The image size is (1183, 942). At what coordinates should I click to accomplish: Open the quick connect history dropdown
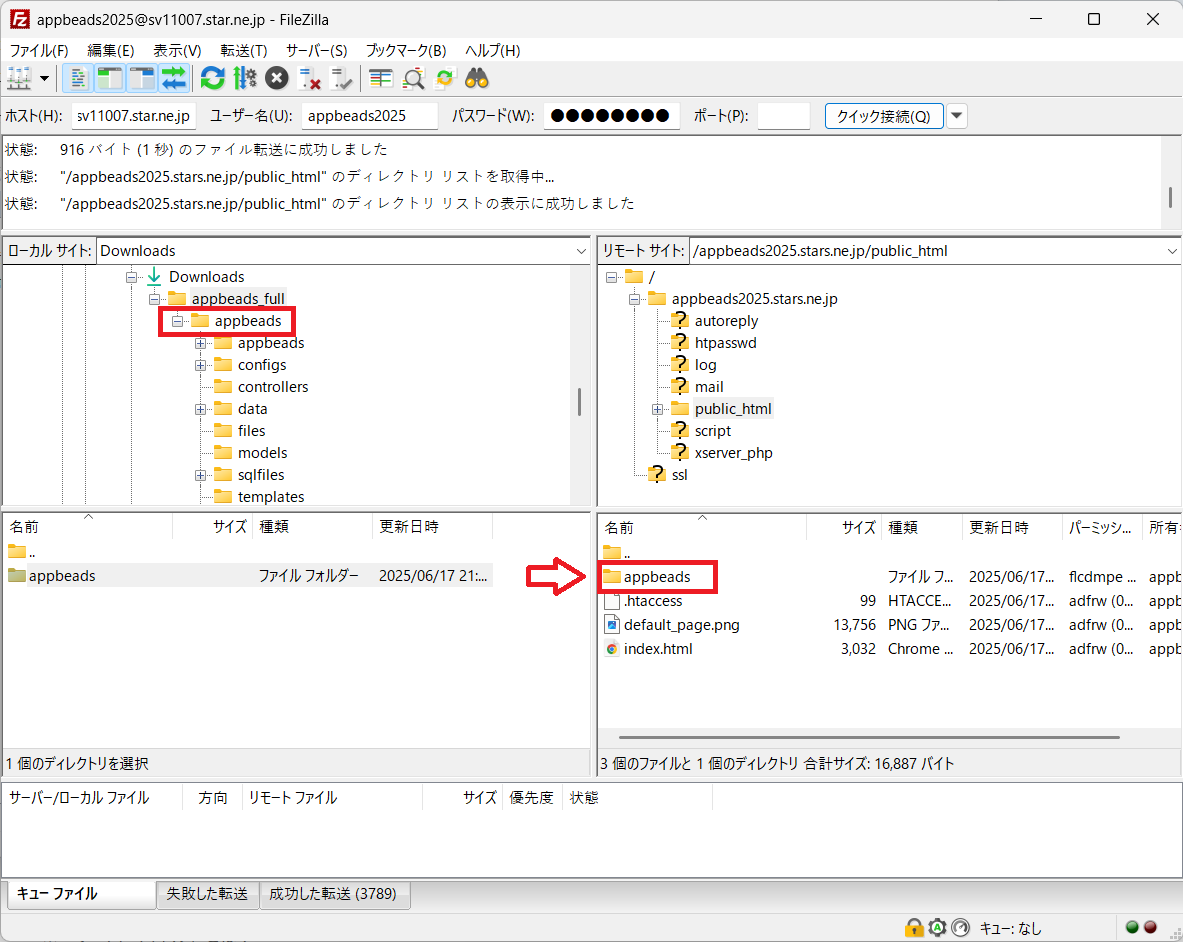957,116
